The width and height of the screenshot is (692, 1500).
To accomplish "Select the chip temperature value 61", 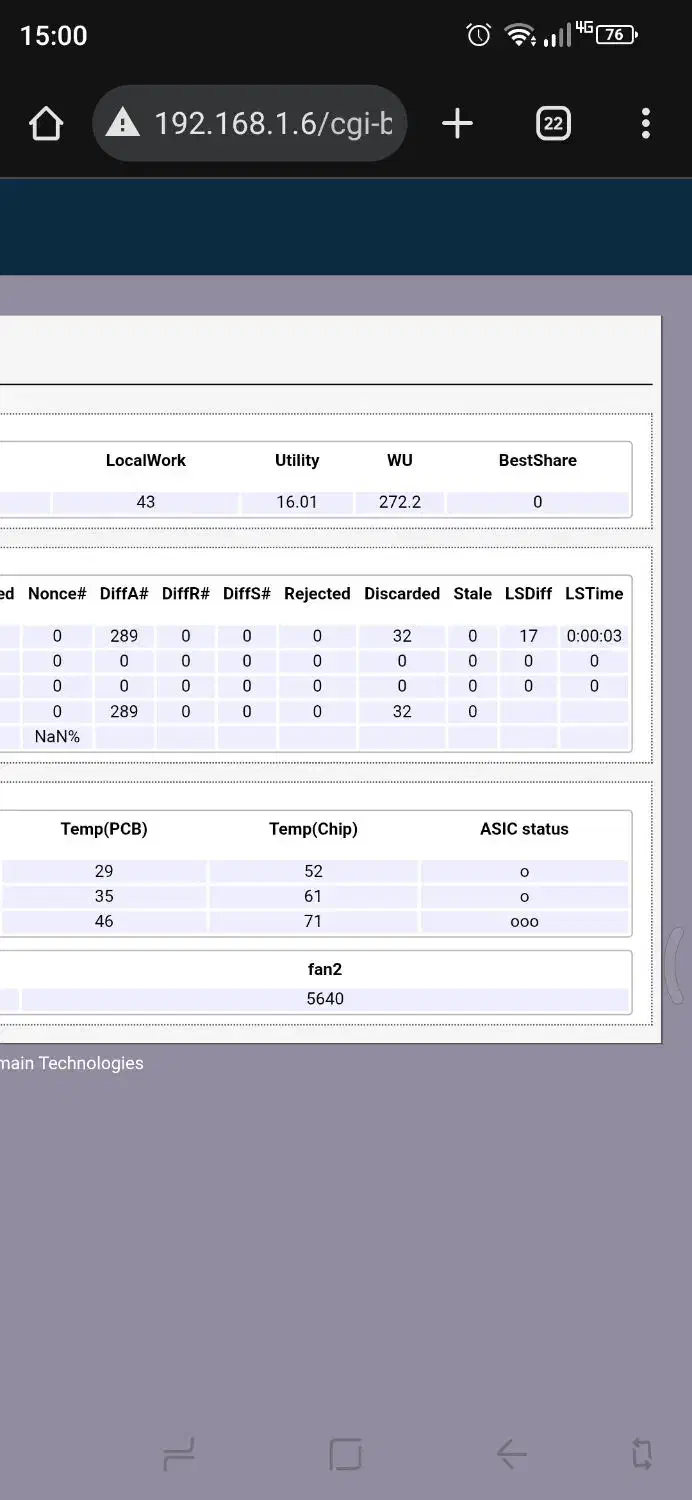I will click(313, 897).
